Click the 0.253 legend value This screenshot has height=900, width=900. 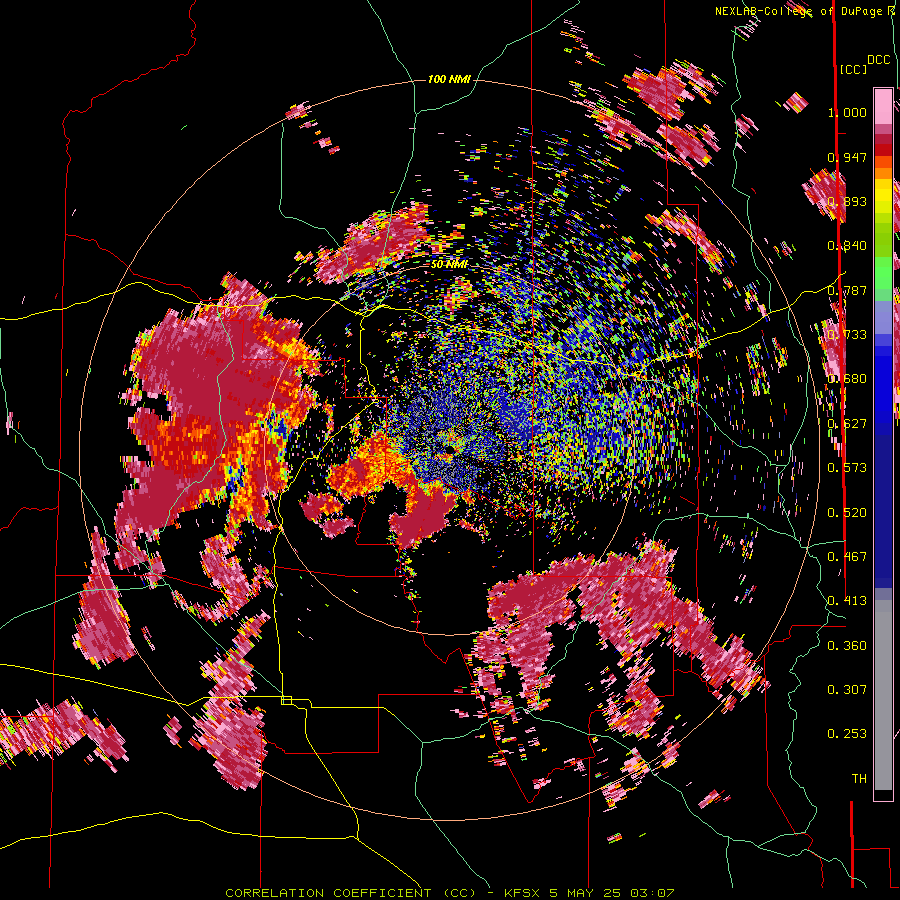click(x=847, y=734)
